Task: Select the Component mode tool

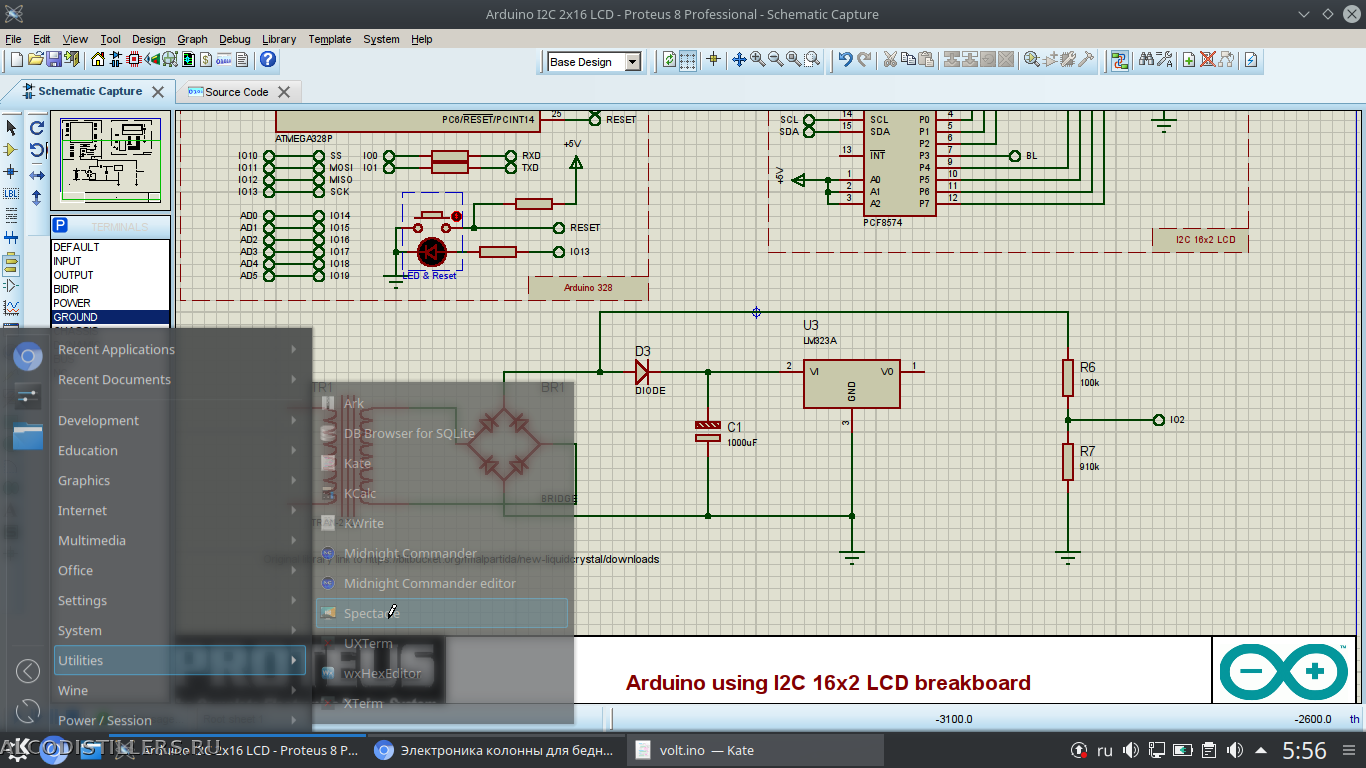Action: click(x=12, y=149)
